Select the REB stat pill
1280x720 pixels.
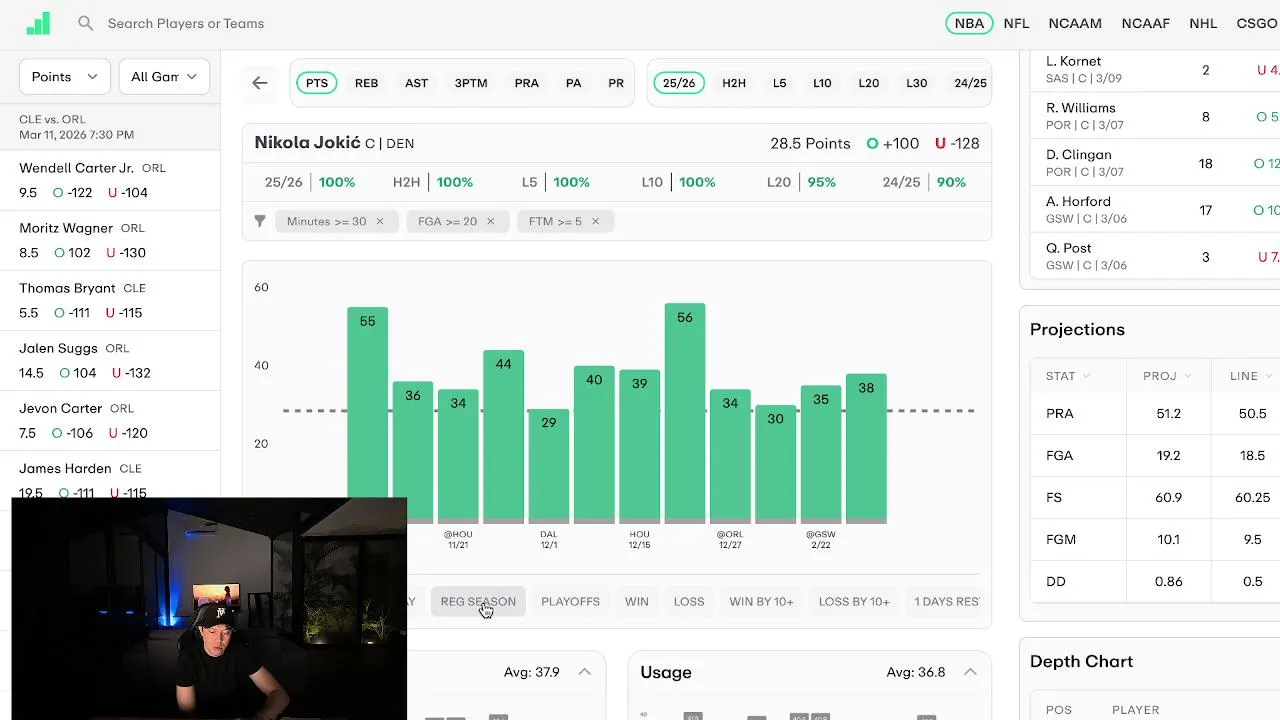click(x=367, y=83)
